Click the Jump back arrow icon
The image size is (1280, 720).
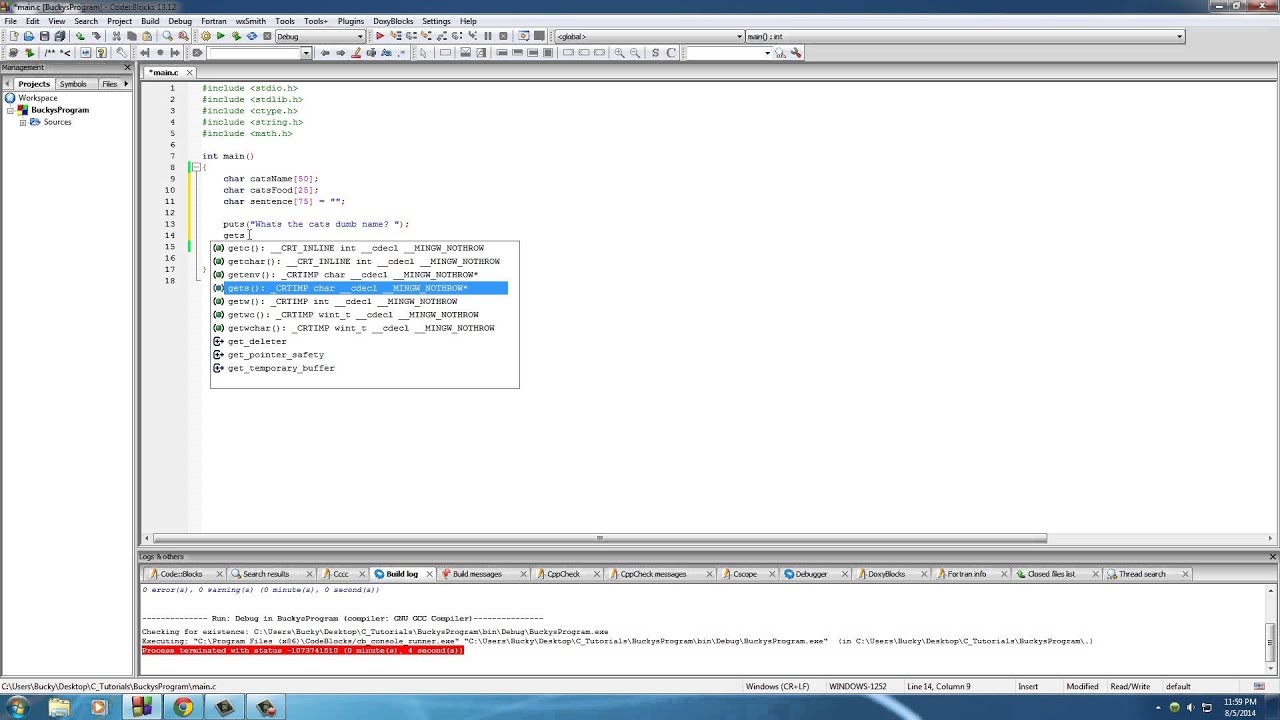[x=324, y=52]
